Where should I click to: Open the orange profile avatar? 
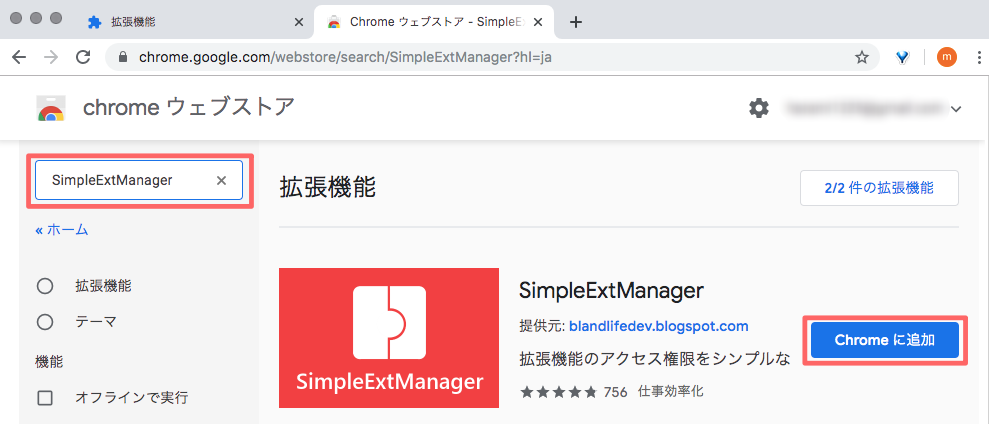tap(946, 58)
